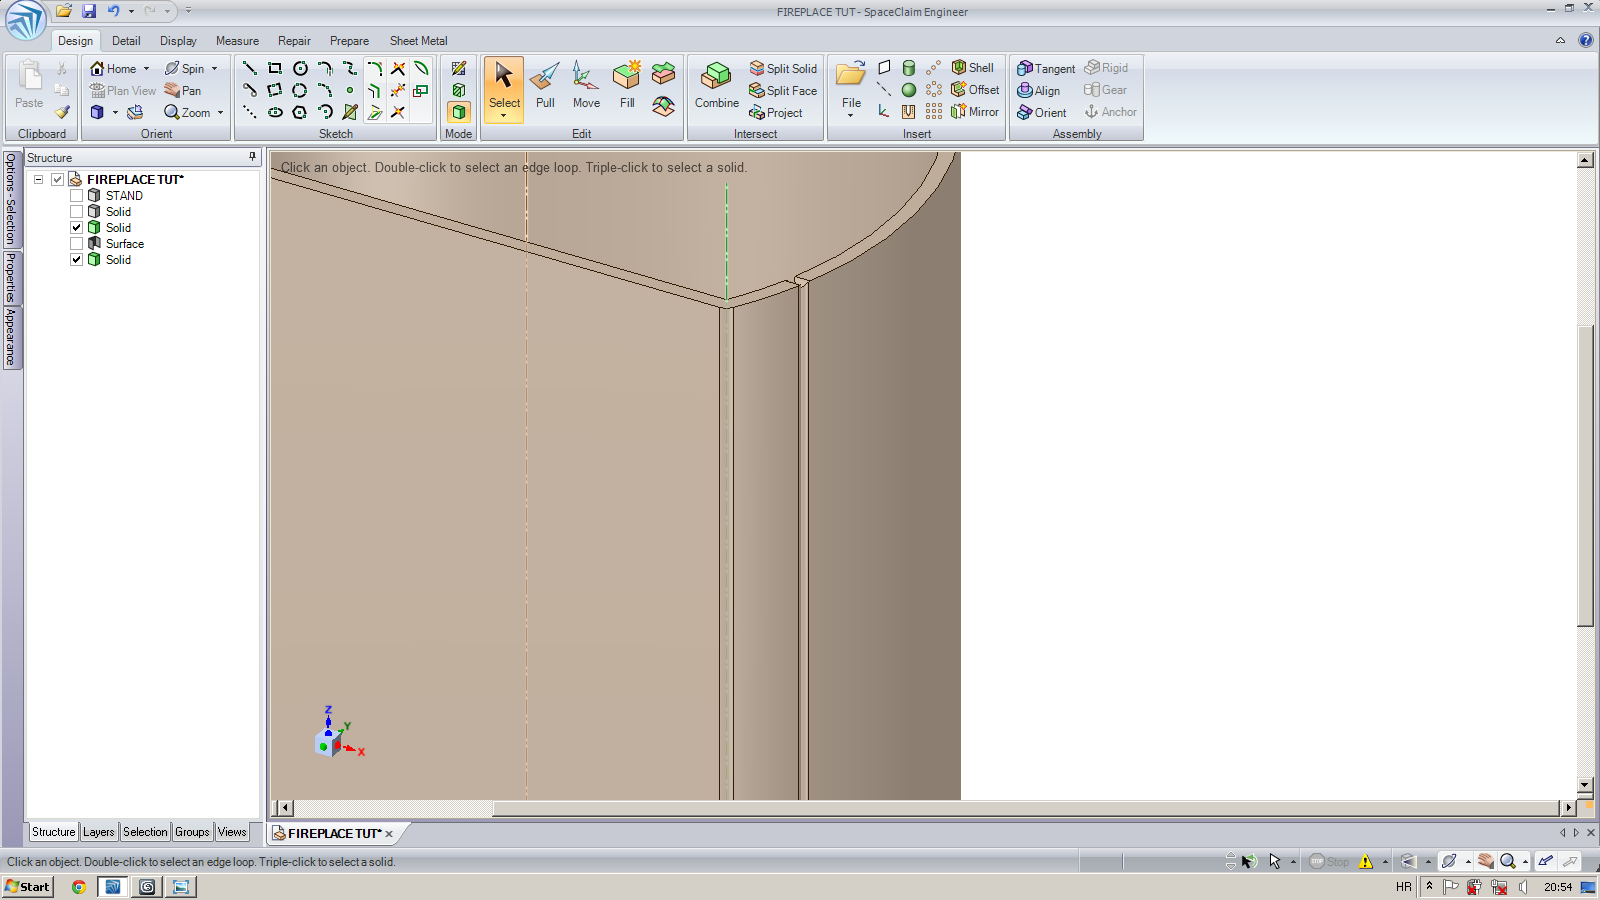Image resolution: width=1600 pixels, height=900 pixels.
Task: Open the Zoom dropdown arrow in Orient
Action: pyautogui.click(x=220, y=113)
